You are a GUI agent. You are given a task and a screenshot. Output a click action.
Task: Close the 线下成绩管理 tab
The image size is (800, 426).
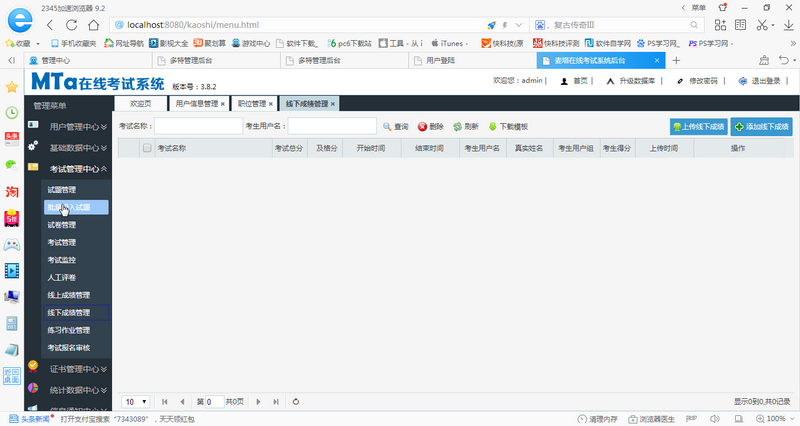[x=333, y=104]
